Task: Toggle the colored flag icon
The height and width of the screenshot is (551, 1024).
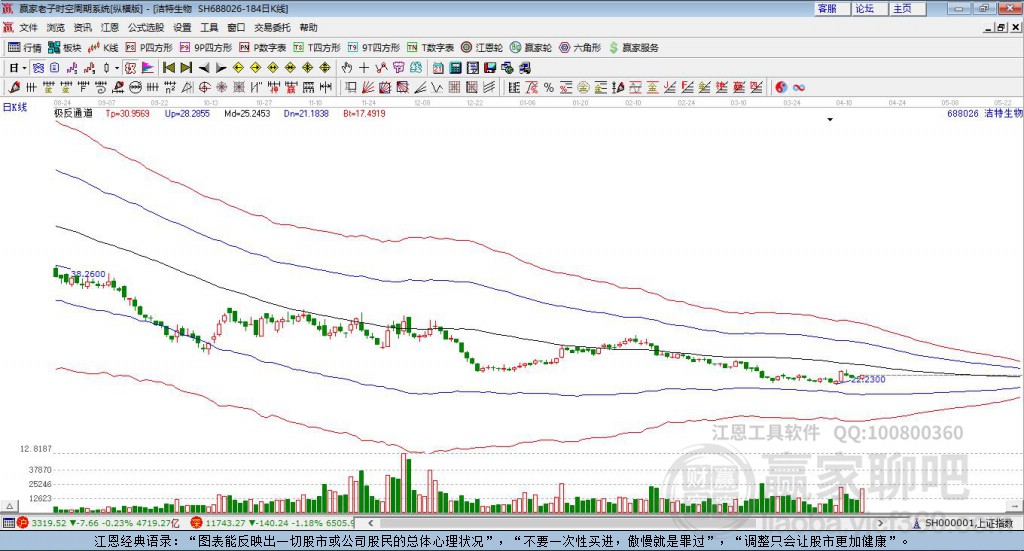Action: tap(148, 68)
